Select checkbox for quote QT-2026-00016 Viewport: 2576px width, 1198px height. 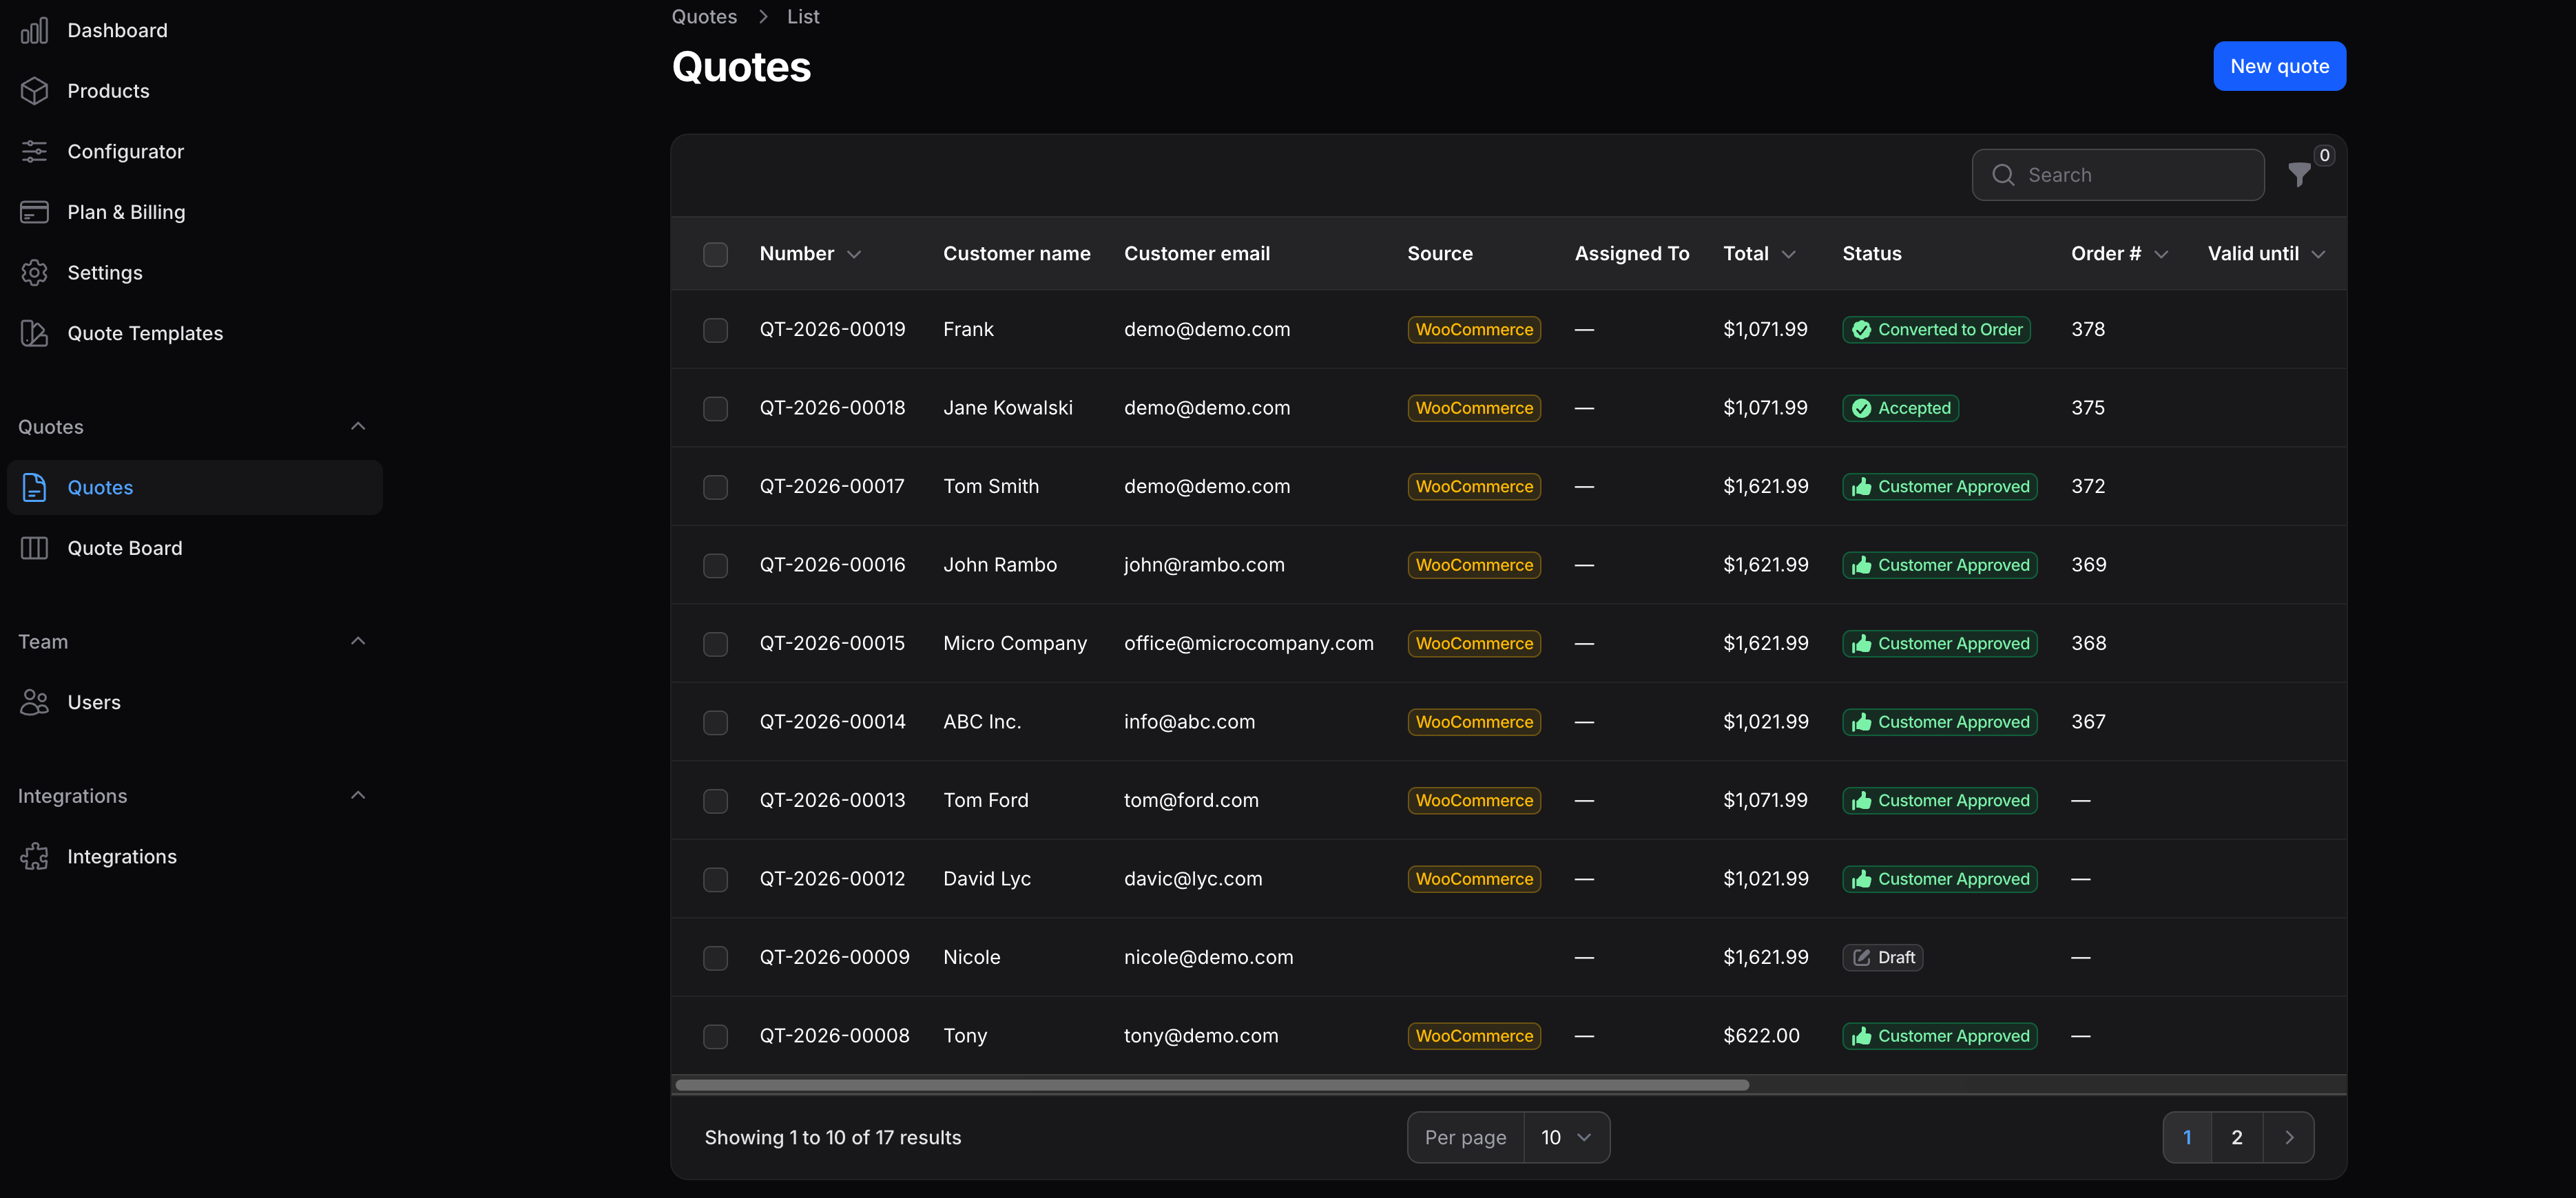[715, 565]
